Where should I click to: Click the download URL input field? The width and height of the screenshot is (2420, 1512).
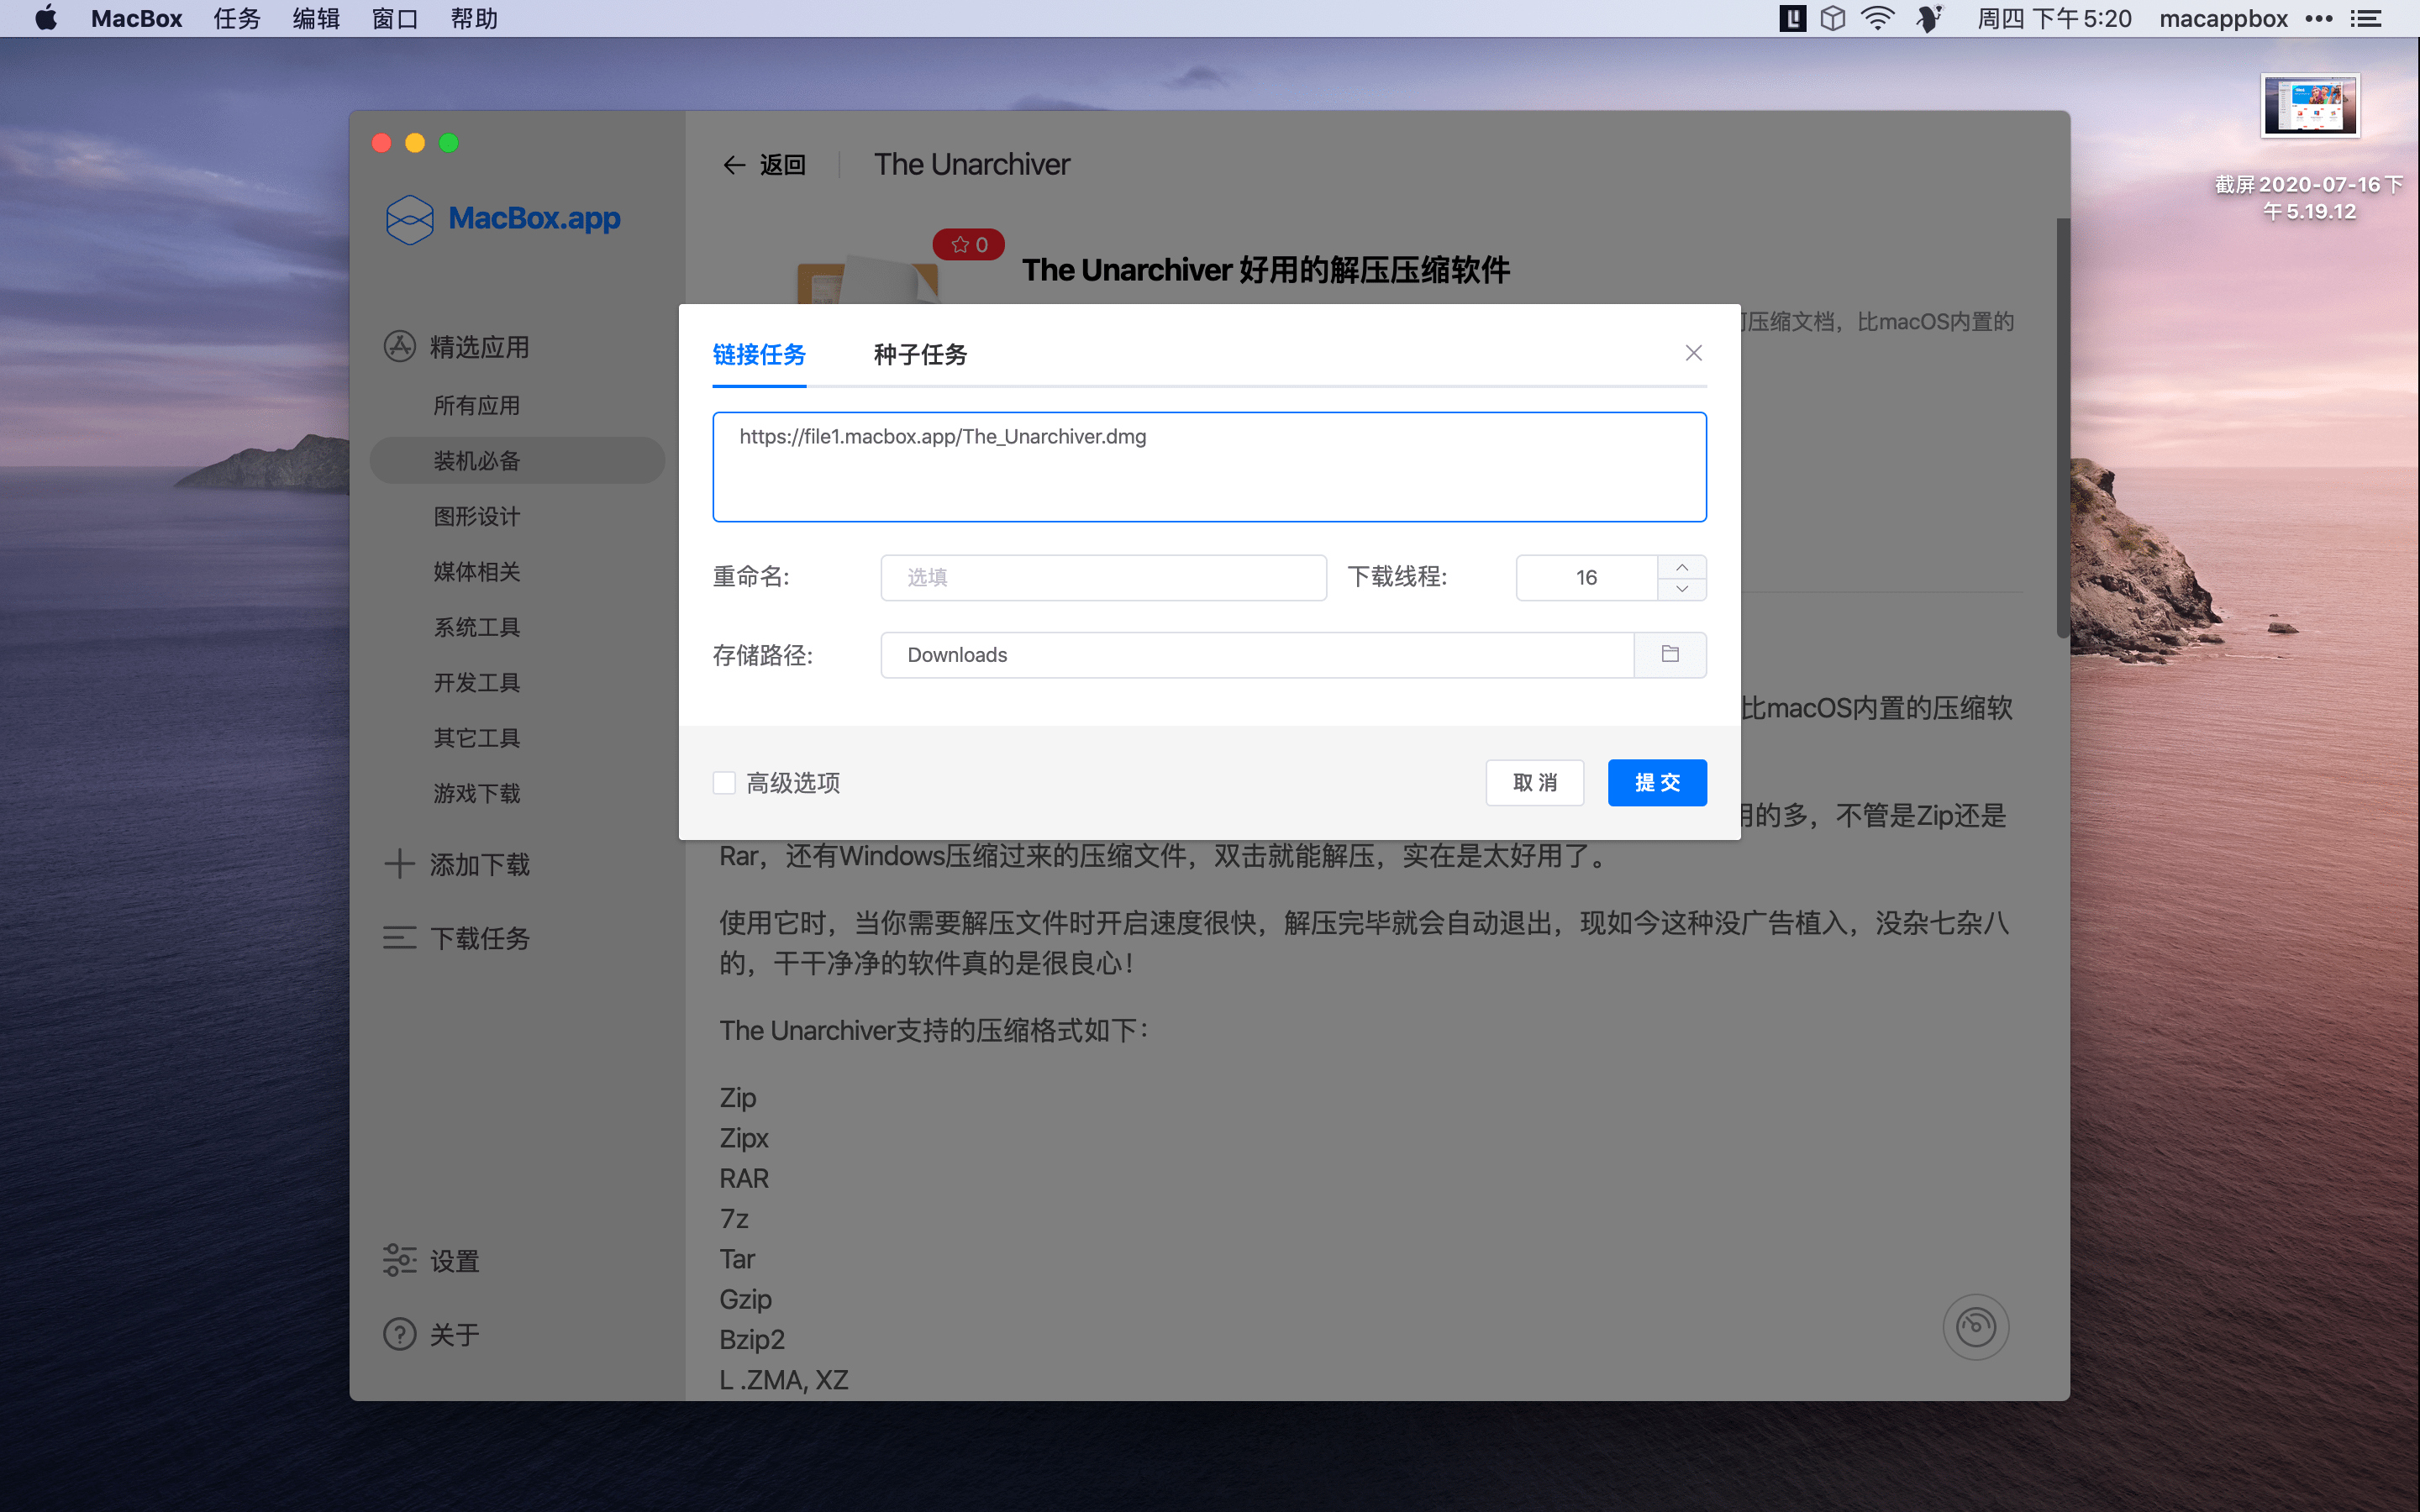point(1209,466)
